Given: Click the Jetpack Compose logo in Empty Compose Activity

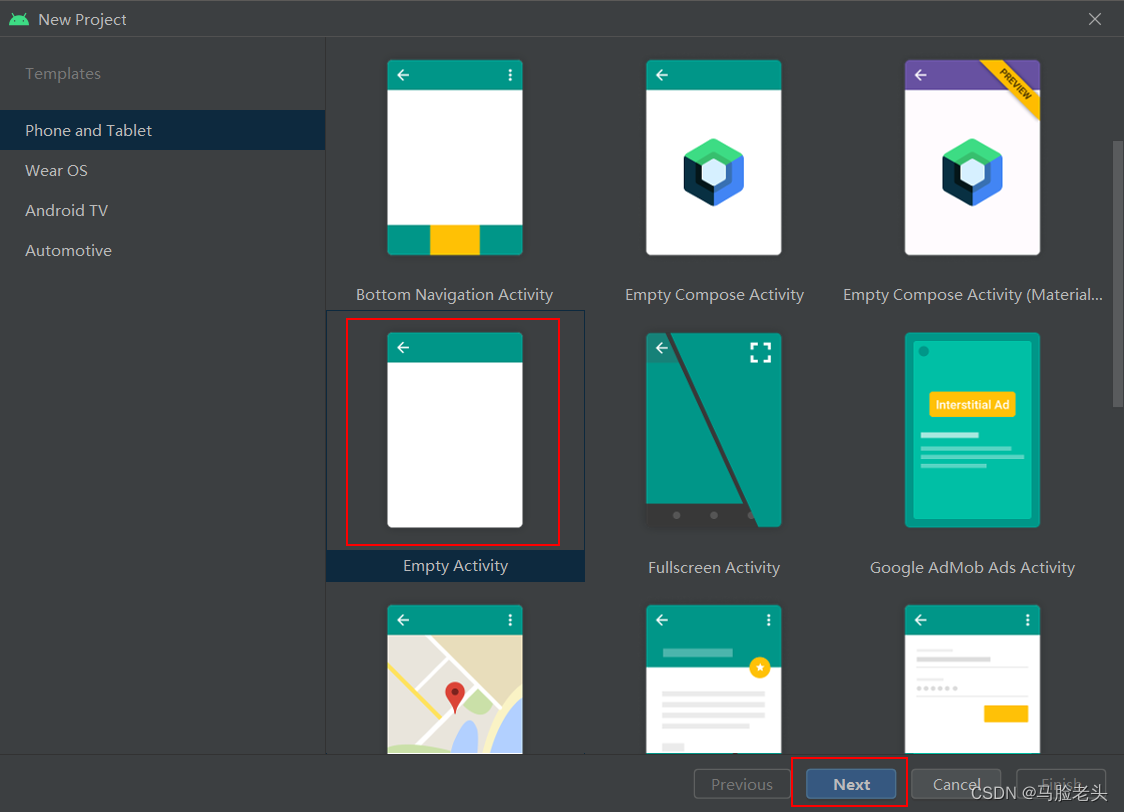Looking at the screenshot, I should tap(713, 172).
